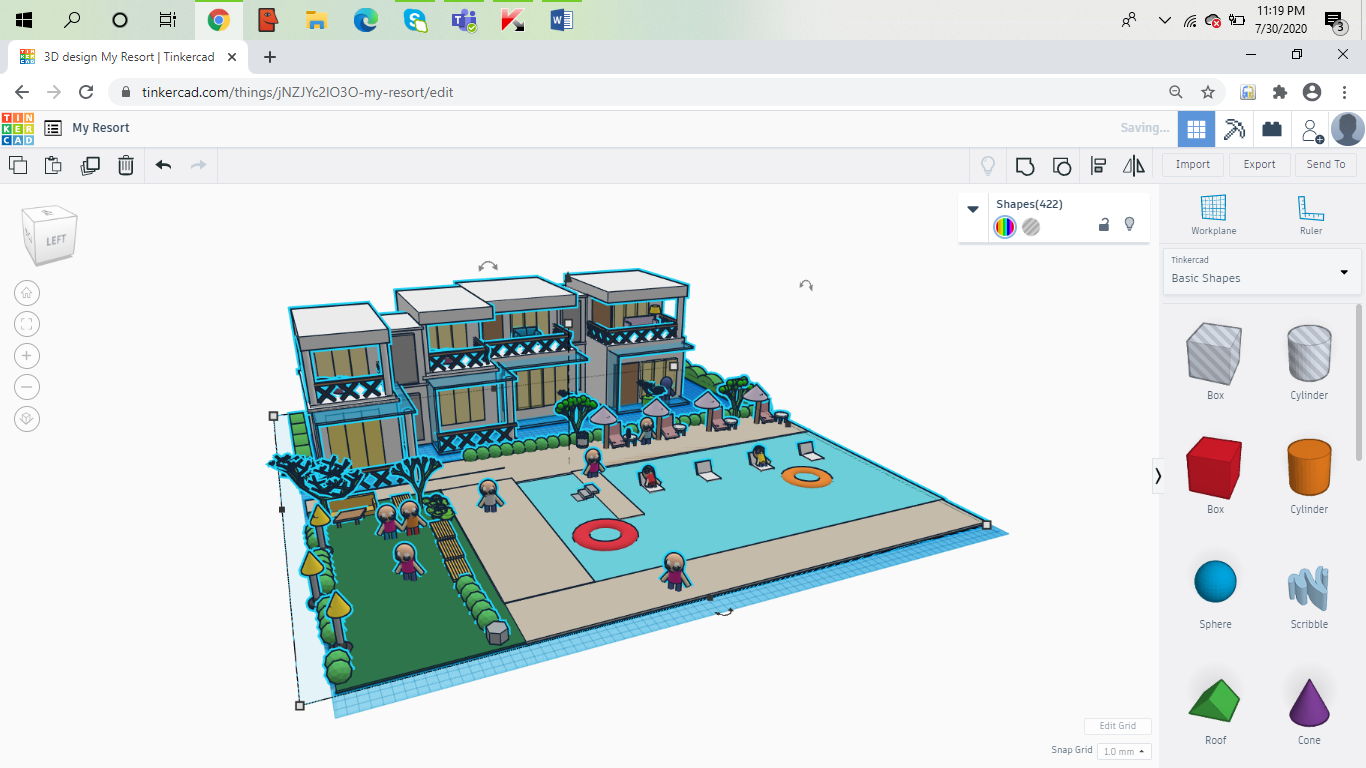Image resolution: width=1366 pixels, height=768 pixels.
Task: Open a new Chrome tab
Action: [269, 57]
